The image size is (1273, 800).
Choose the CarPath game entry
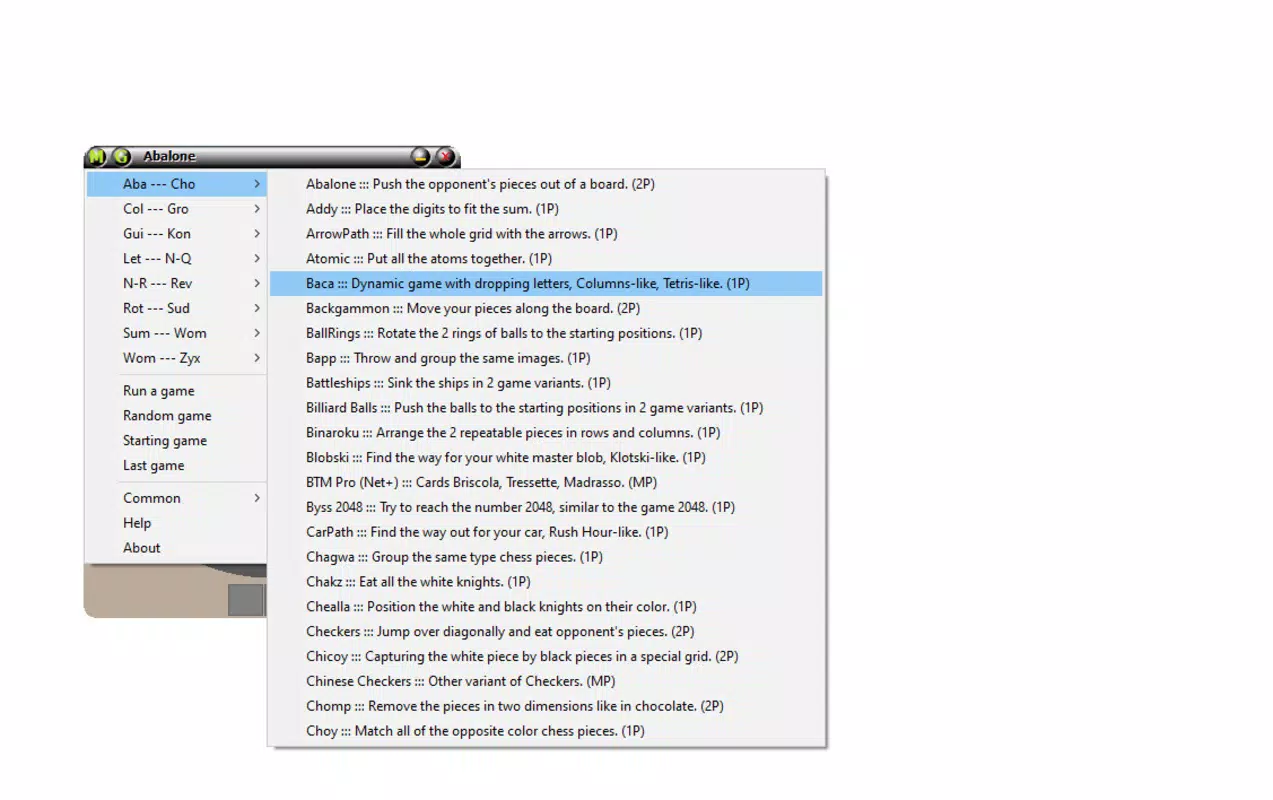coord(546,532)
